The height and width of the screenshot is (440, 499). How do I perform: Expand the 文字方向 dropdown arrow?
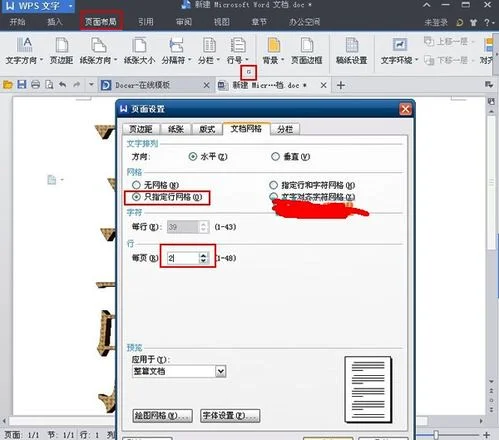point(42,60)
